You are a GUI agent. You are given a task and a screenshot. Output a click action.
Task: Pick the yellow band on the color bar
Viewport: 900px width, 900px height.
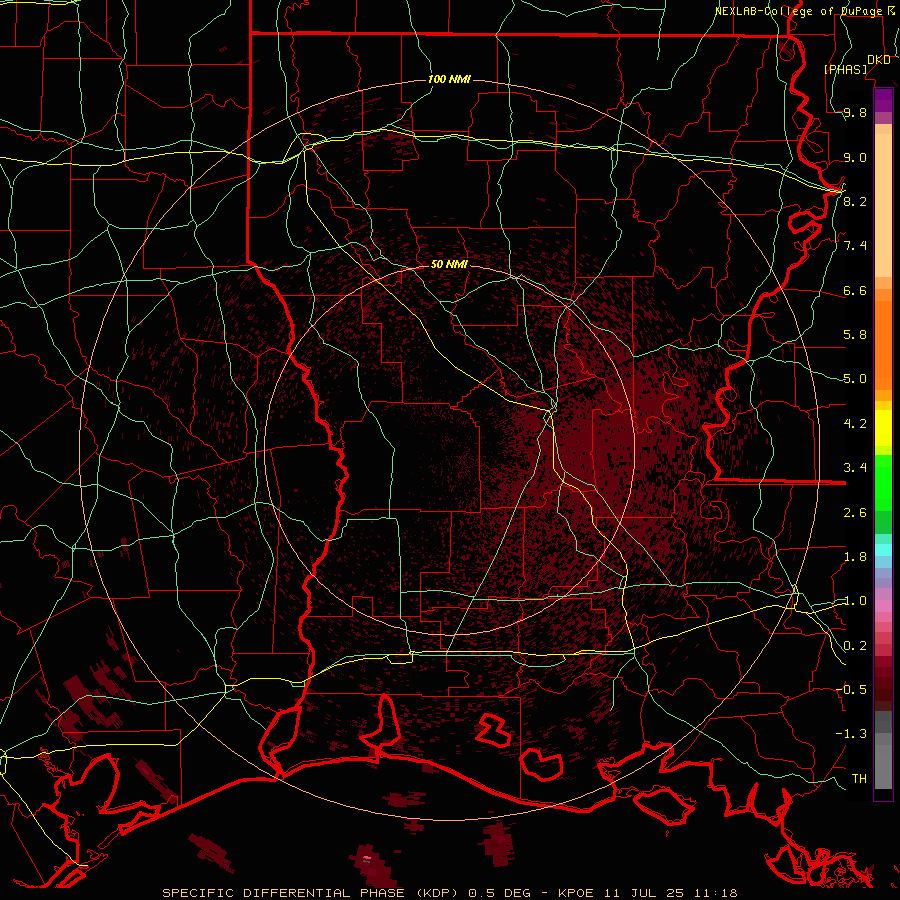[x=883, y=428]
